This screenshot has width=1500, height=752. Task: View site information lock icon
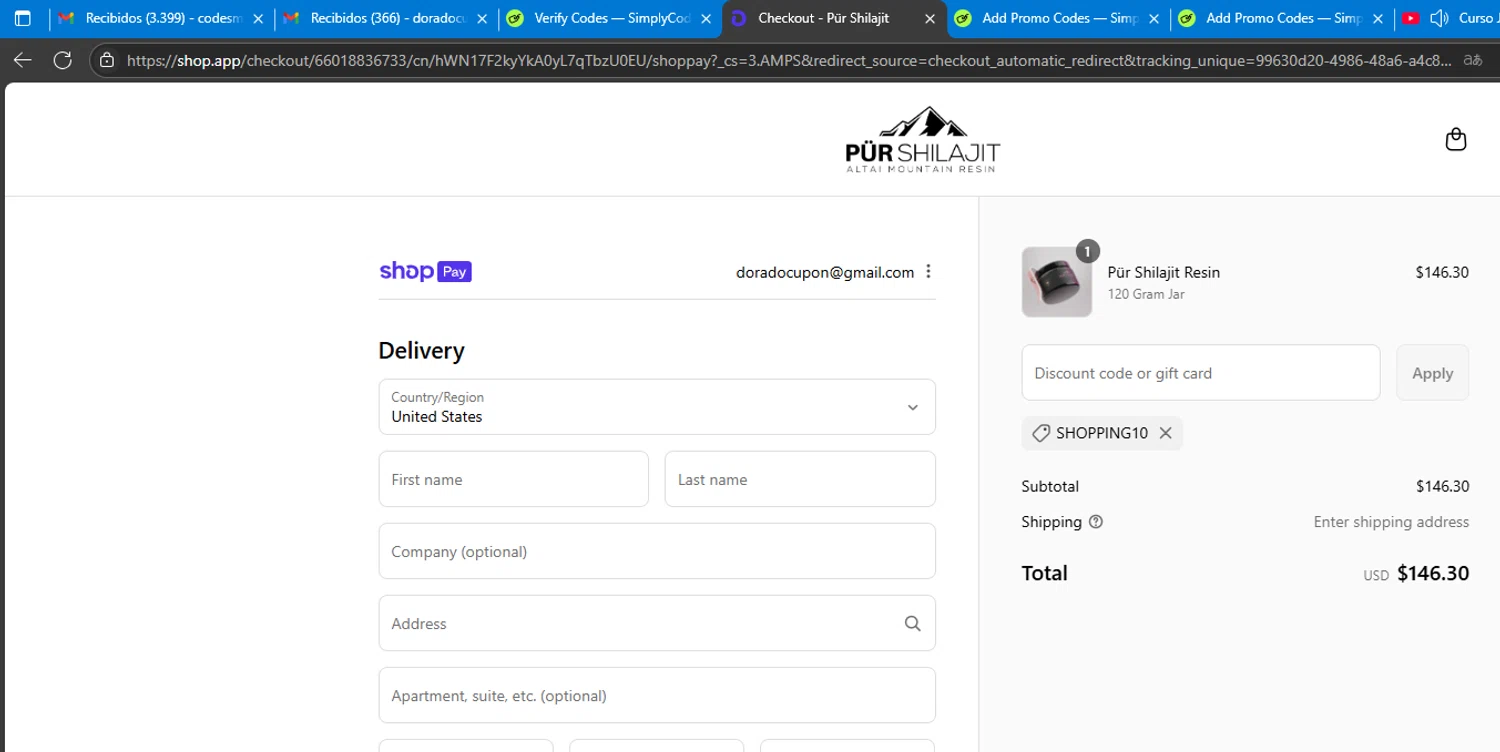107,60
